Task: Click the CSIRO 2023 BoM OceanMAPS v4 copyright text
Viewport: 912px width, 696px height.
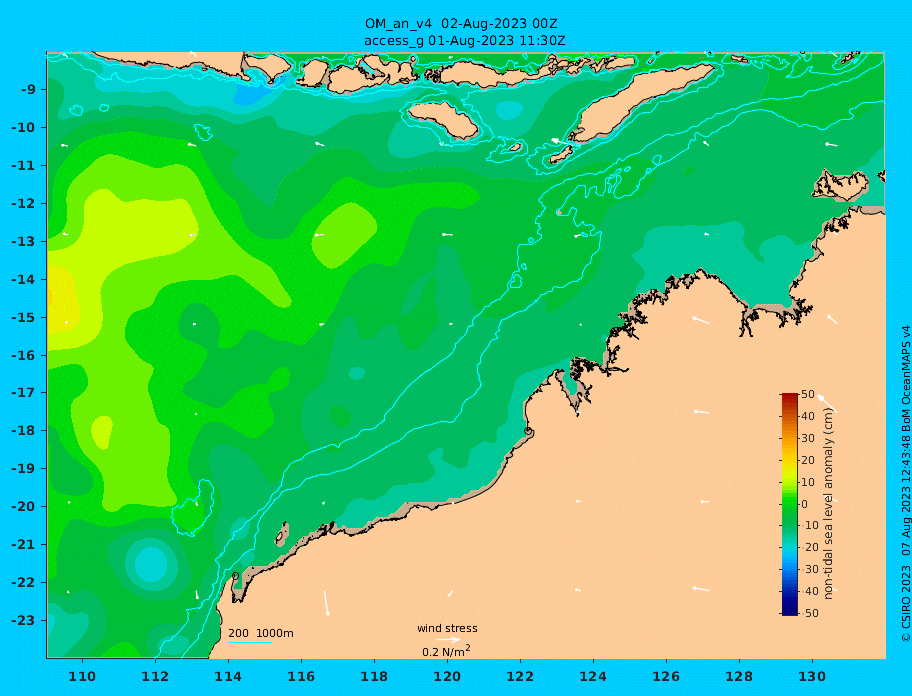Action: [905, 484]
